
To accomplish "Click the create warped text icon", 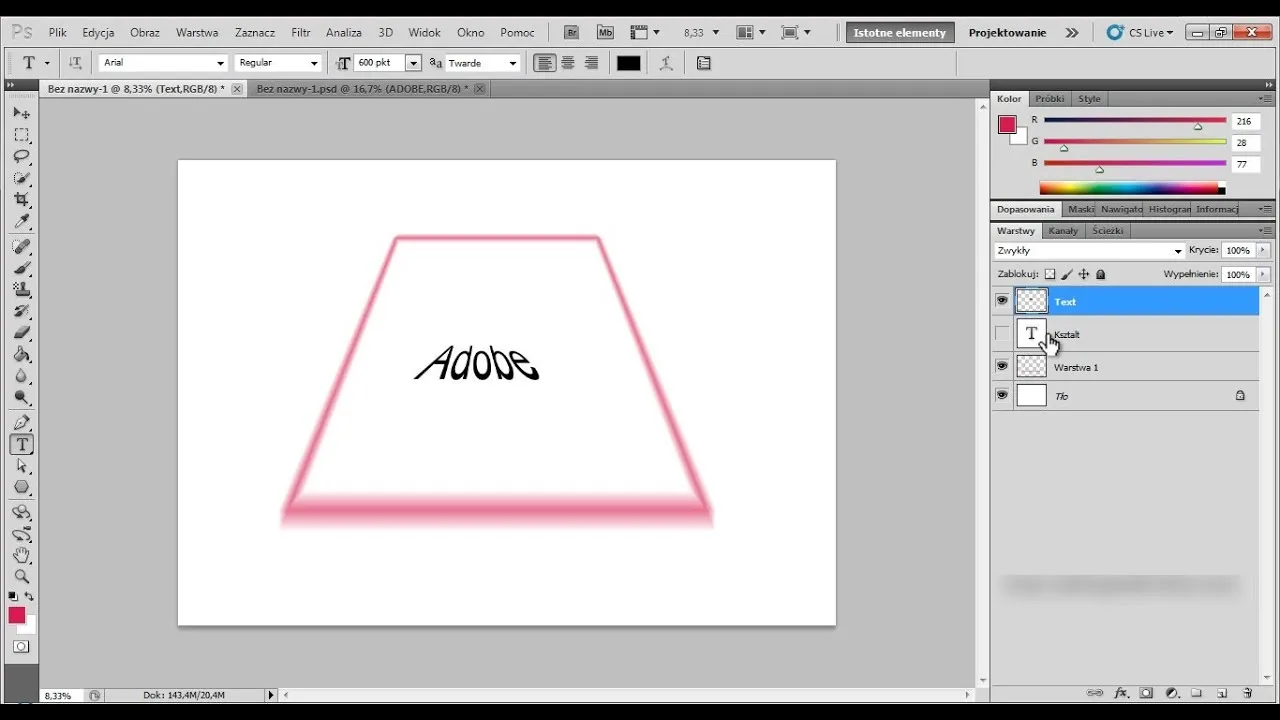I will (x=666, y=63).
